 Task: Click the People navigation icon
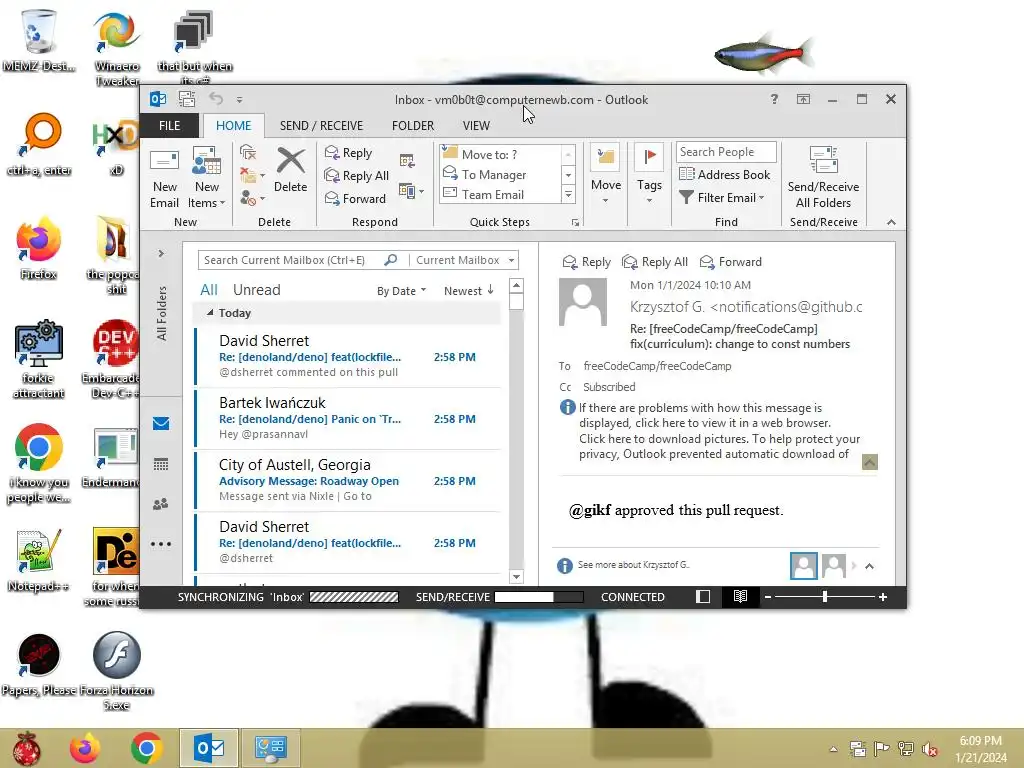point(161,504)
